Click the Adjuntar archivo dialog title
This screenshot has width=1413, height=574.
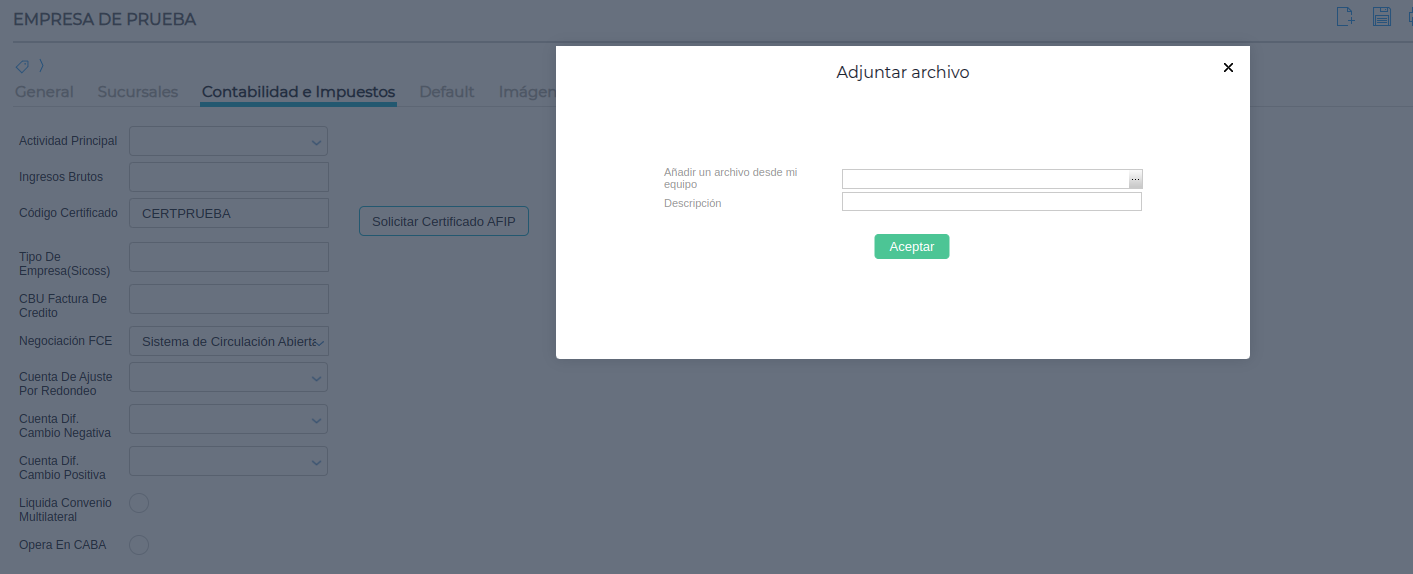click(903, 72)
